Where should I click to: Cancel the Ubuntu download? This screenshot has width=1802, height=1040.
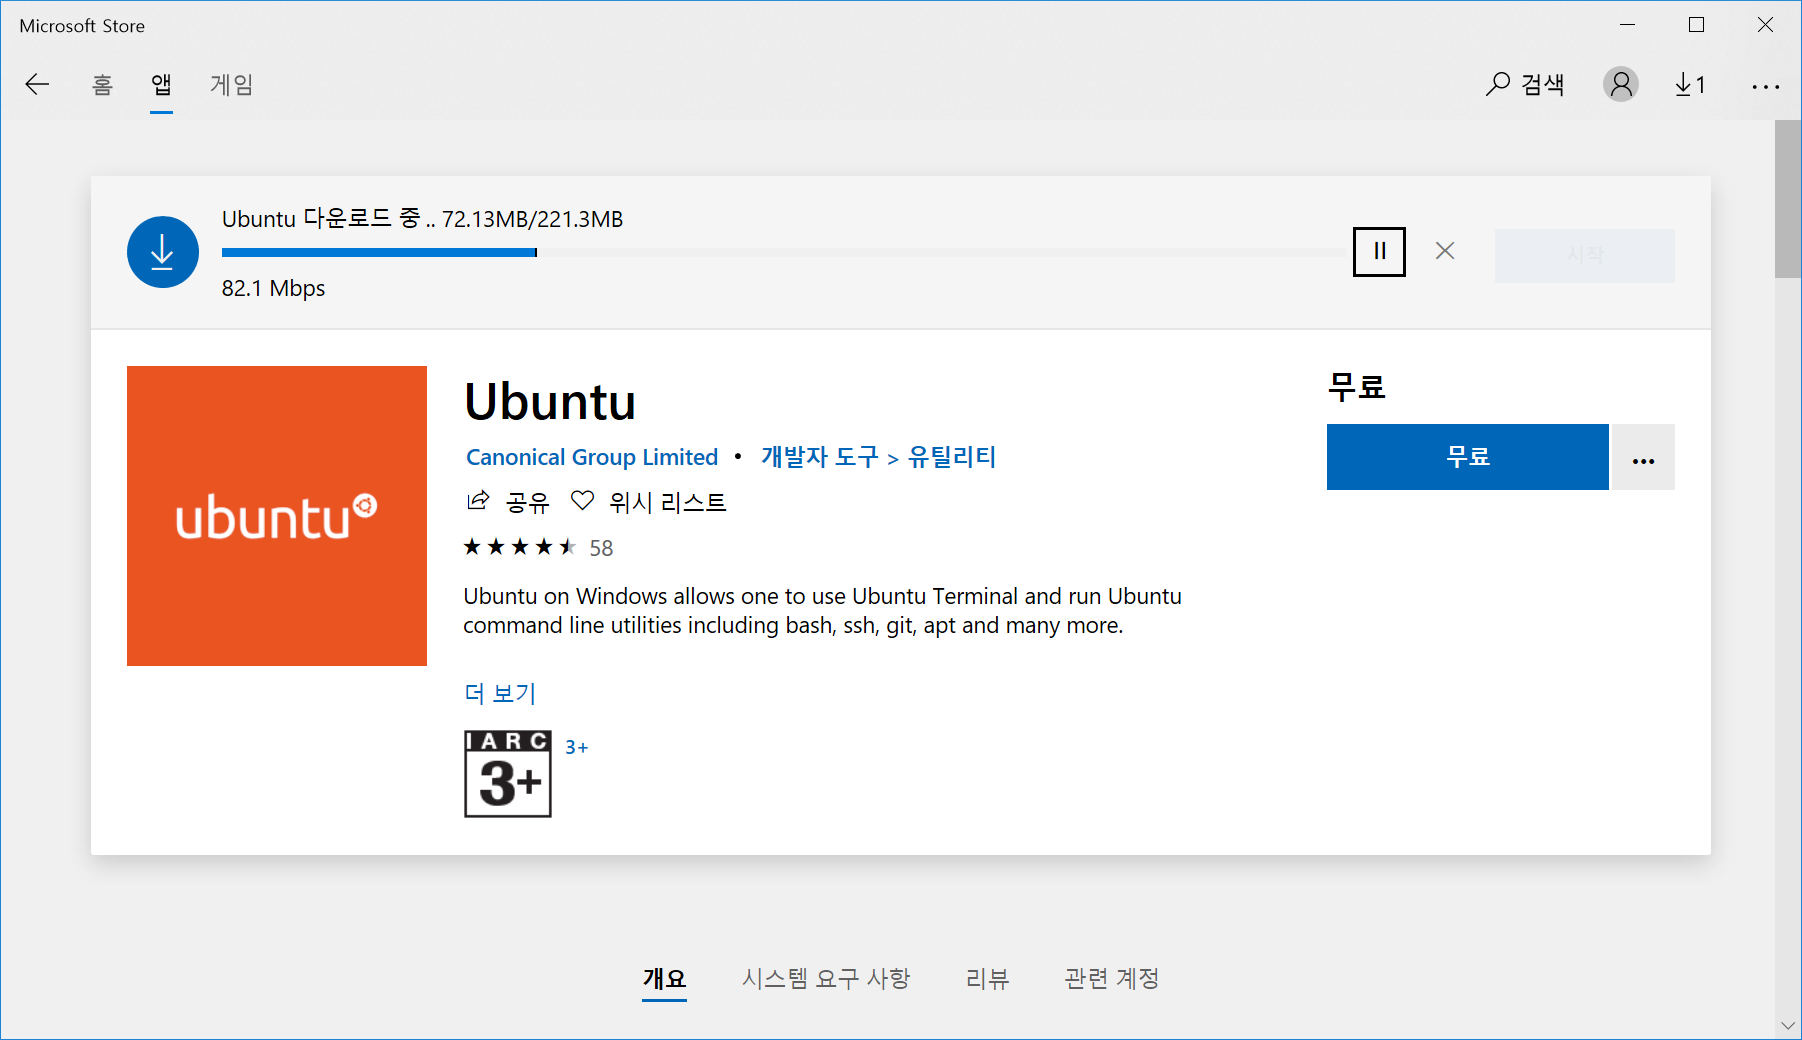click(1445, 251)
